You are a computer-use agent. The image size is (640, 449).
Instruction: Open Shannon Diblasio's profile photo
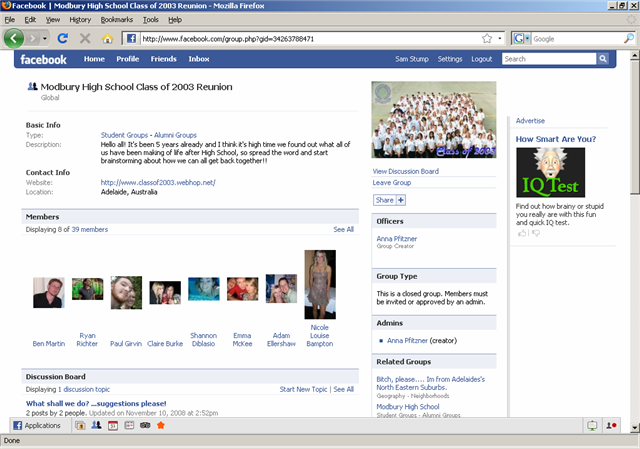tap(204, 289)
